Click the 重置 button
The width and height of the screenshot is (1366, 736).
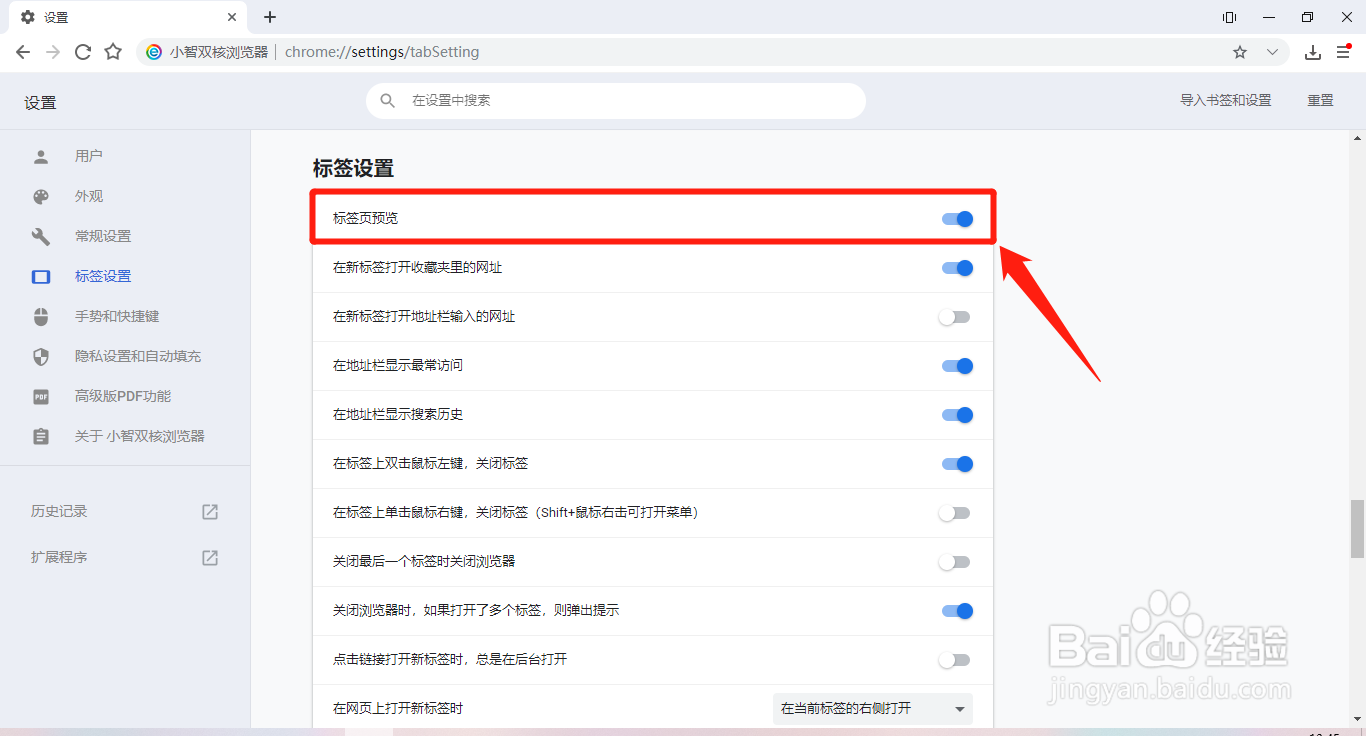pos(1320,101)
